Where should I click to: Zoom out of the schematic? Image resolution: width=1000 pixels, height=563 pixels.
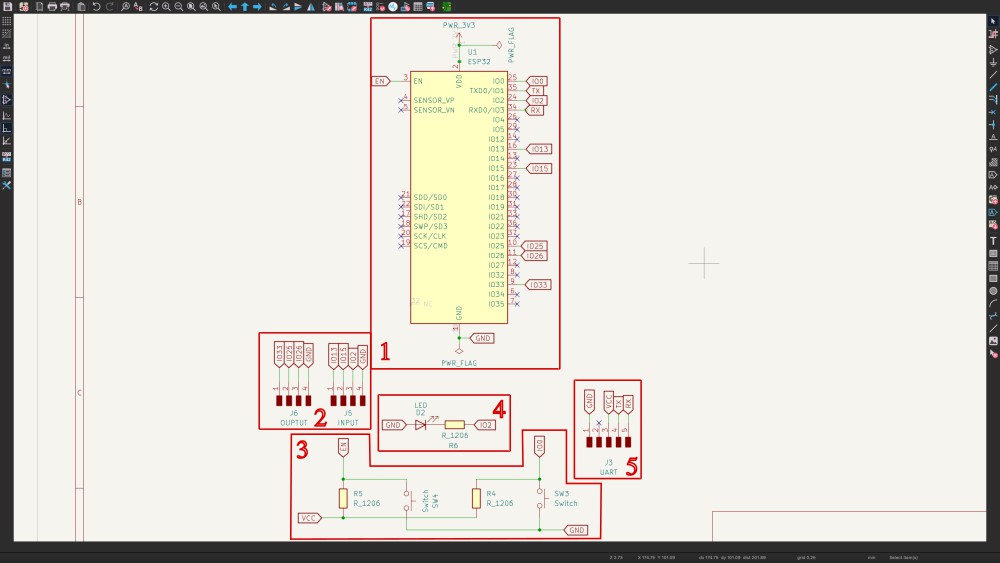pos(179,6)
